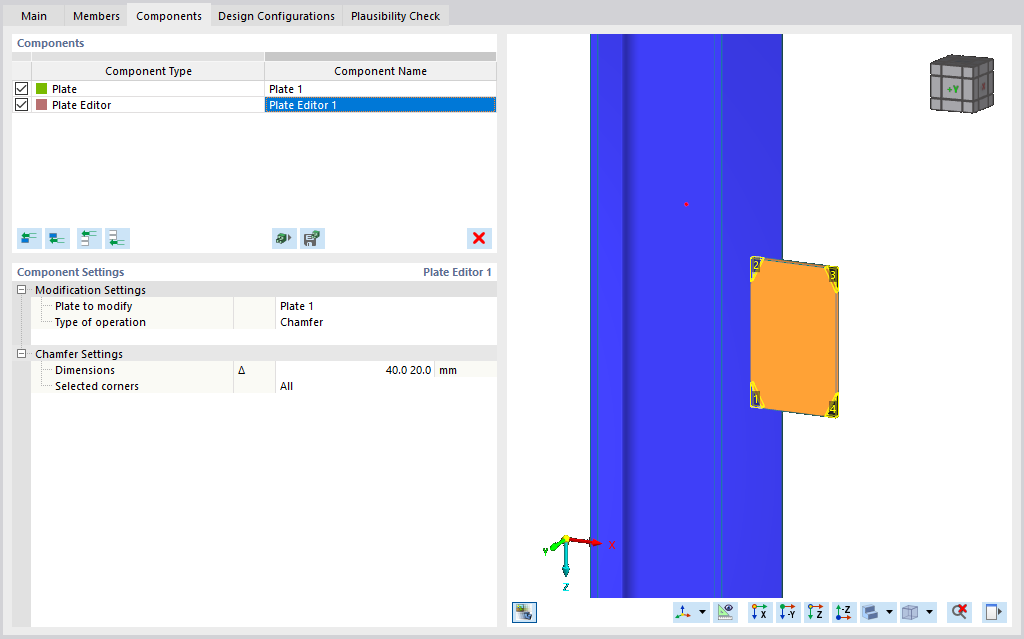Switch to the Plausibility Check tab

(396, 15)
